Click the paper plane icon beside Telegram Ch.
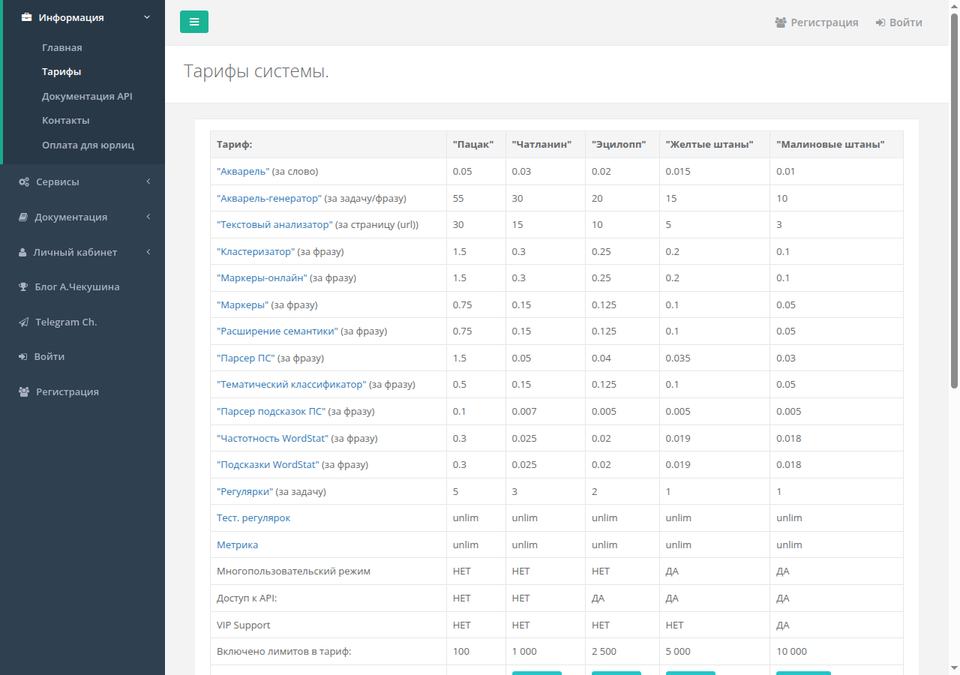 click(23, 322)
